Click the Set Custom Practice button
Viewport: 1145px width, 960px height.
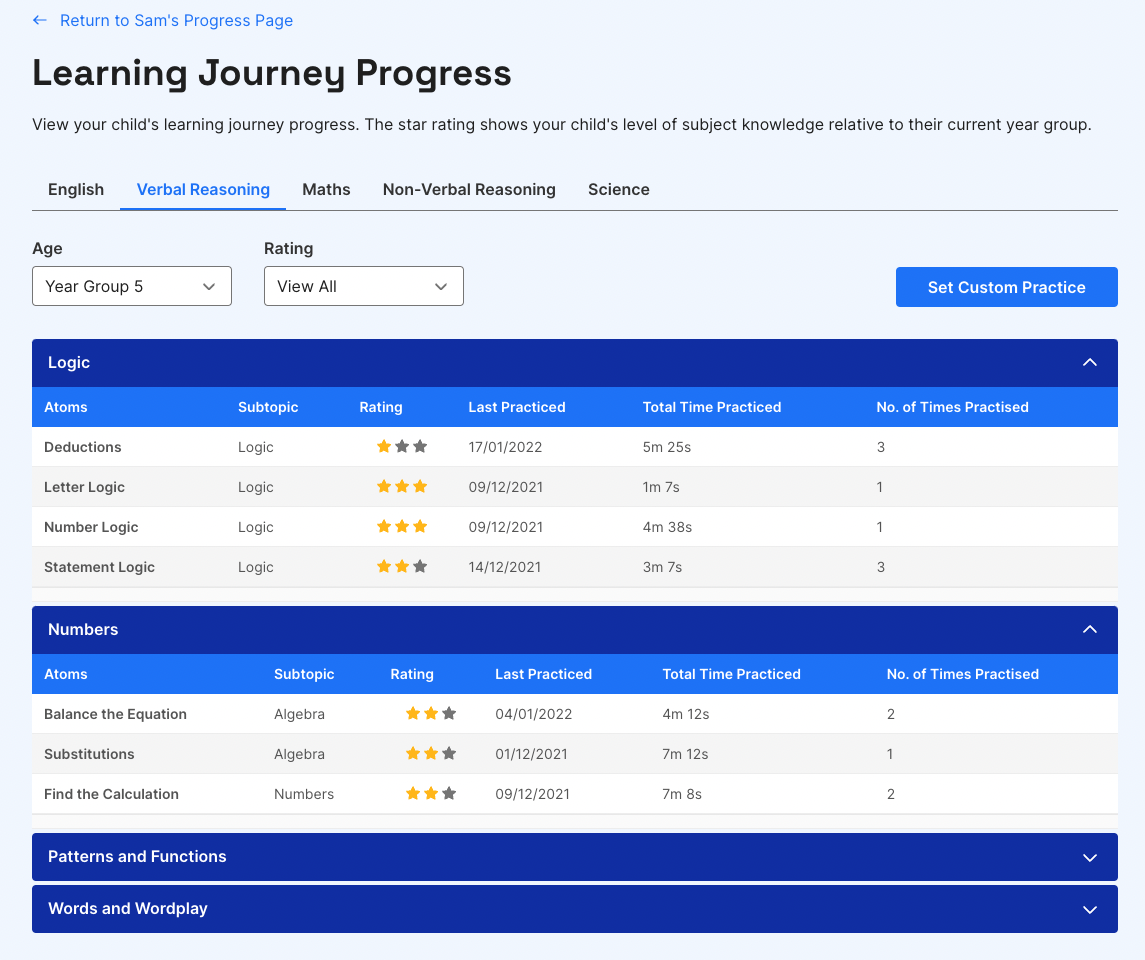tap(1006, 287)
